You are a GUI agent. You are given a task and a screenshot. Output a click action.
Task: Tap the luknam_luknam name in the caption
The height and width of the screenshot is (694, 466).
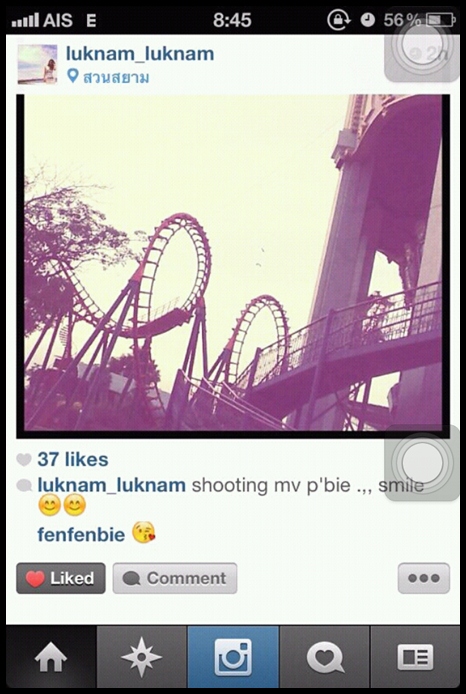click(112, 485)
